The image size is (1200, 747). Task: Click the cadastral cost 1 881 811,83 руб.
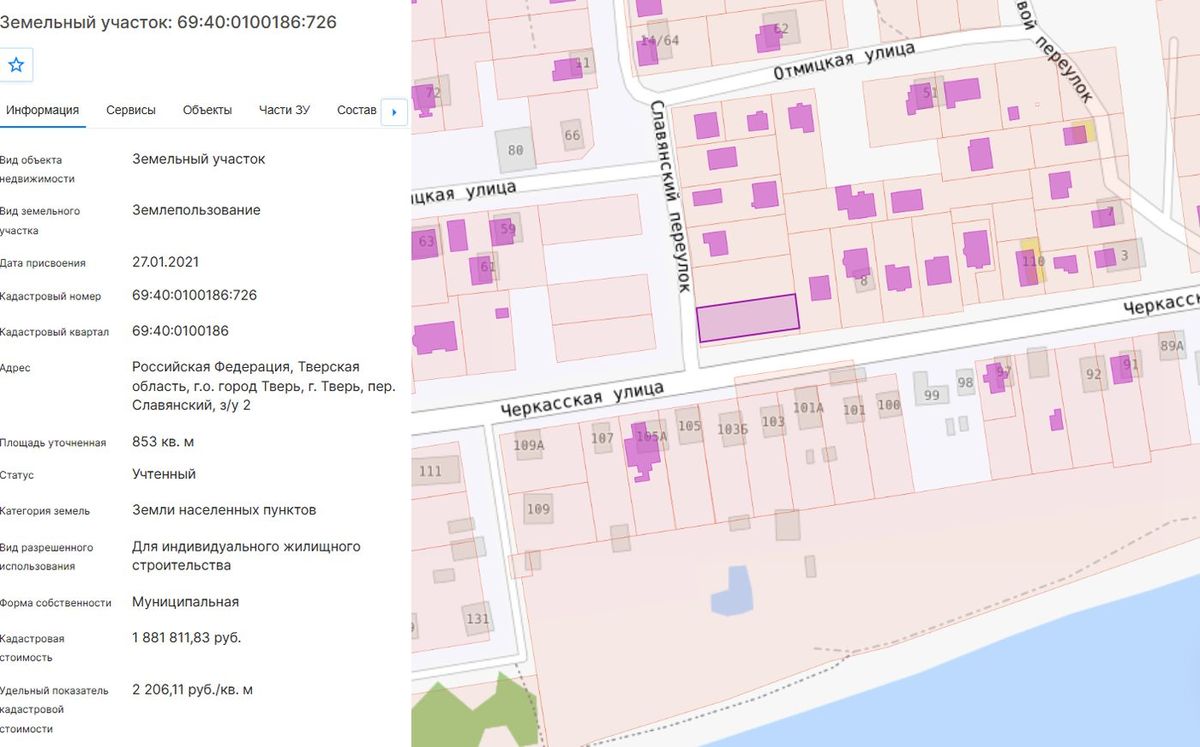tap(186, 637)
